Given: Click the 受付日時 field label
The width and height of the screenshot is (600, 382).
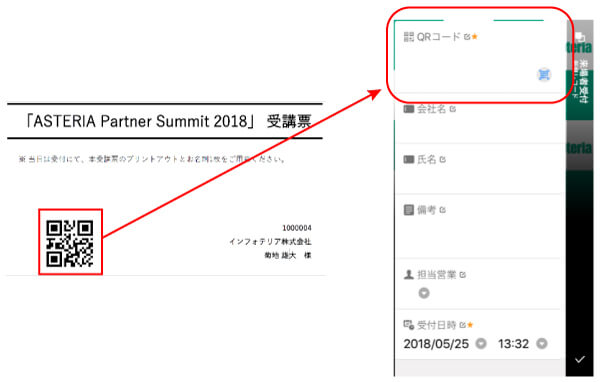Looking at the screenshot, I should [437, 325].
